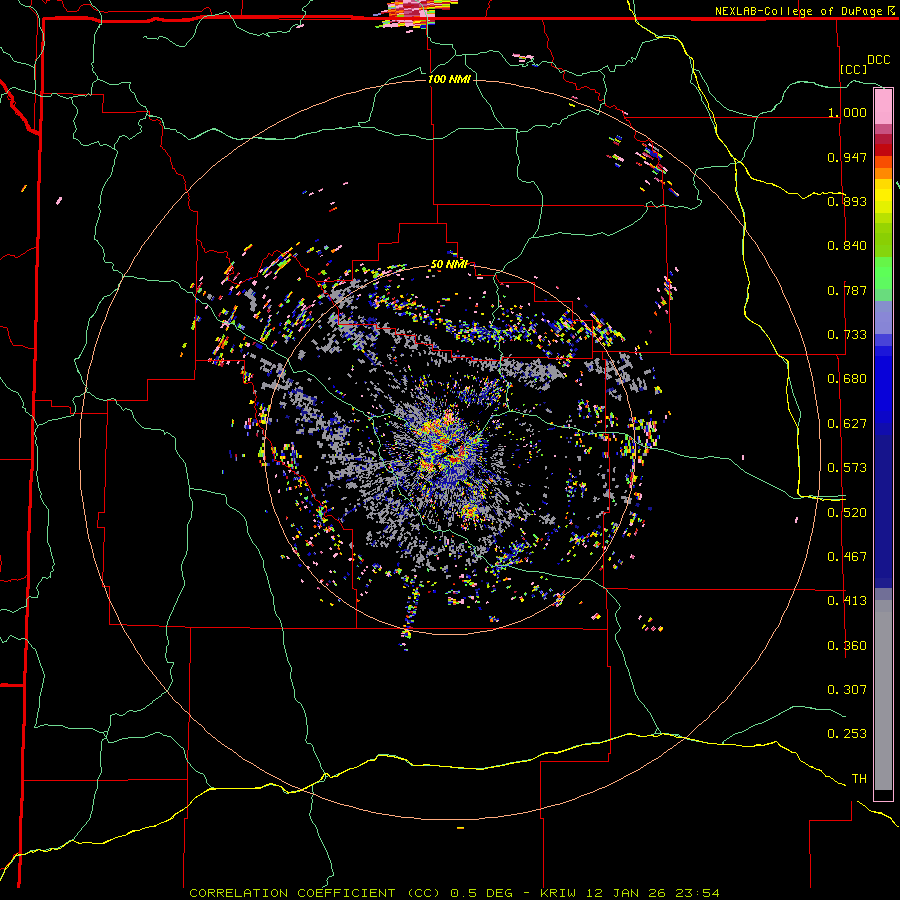Select the 0.947 scale value
Image resolution: width=900 pixels, height=900 pixels.
(847, 157)
